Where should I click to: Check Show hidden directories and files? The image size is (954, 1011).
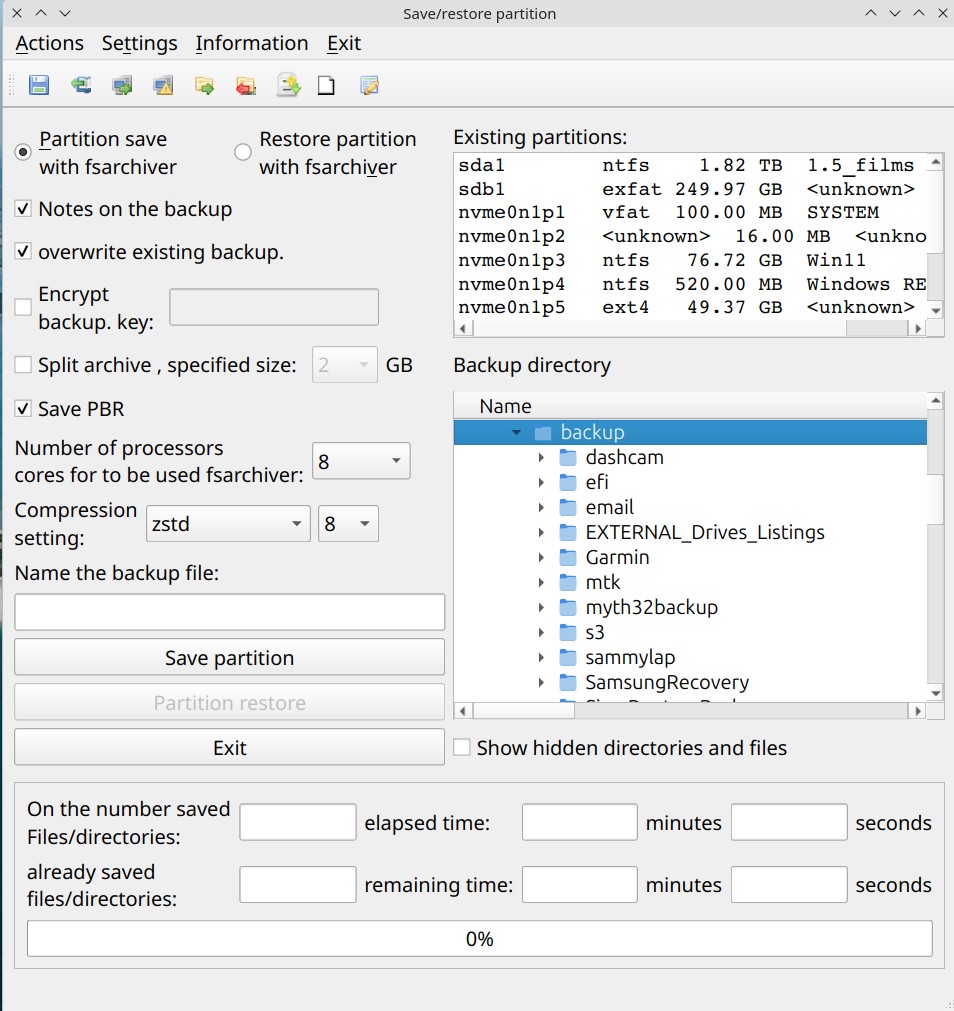point(462,748)
